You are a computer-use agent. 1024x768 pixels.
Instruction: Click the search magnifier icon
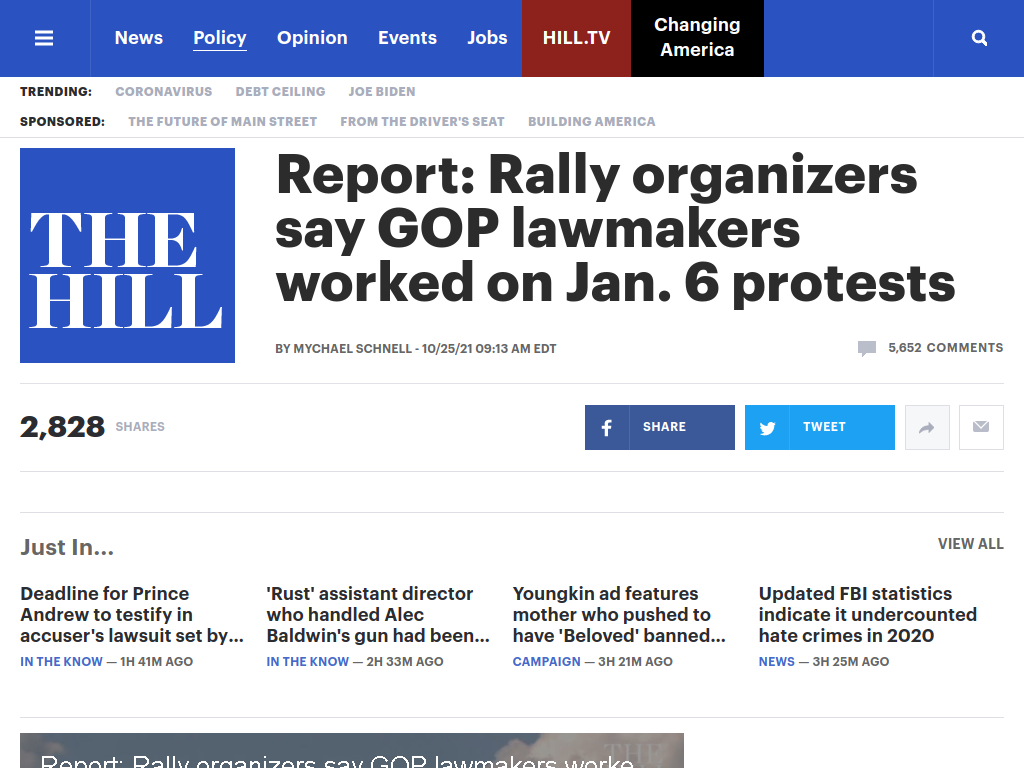(979, 38)
